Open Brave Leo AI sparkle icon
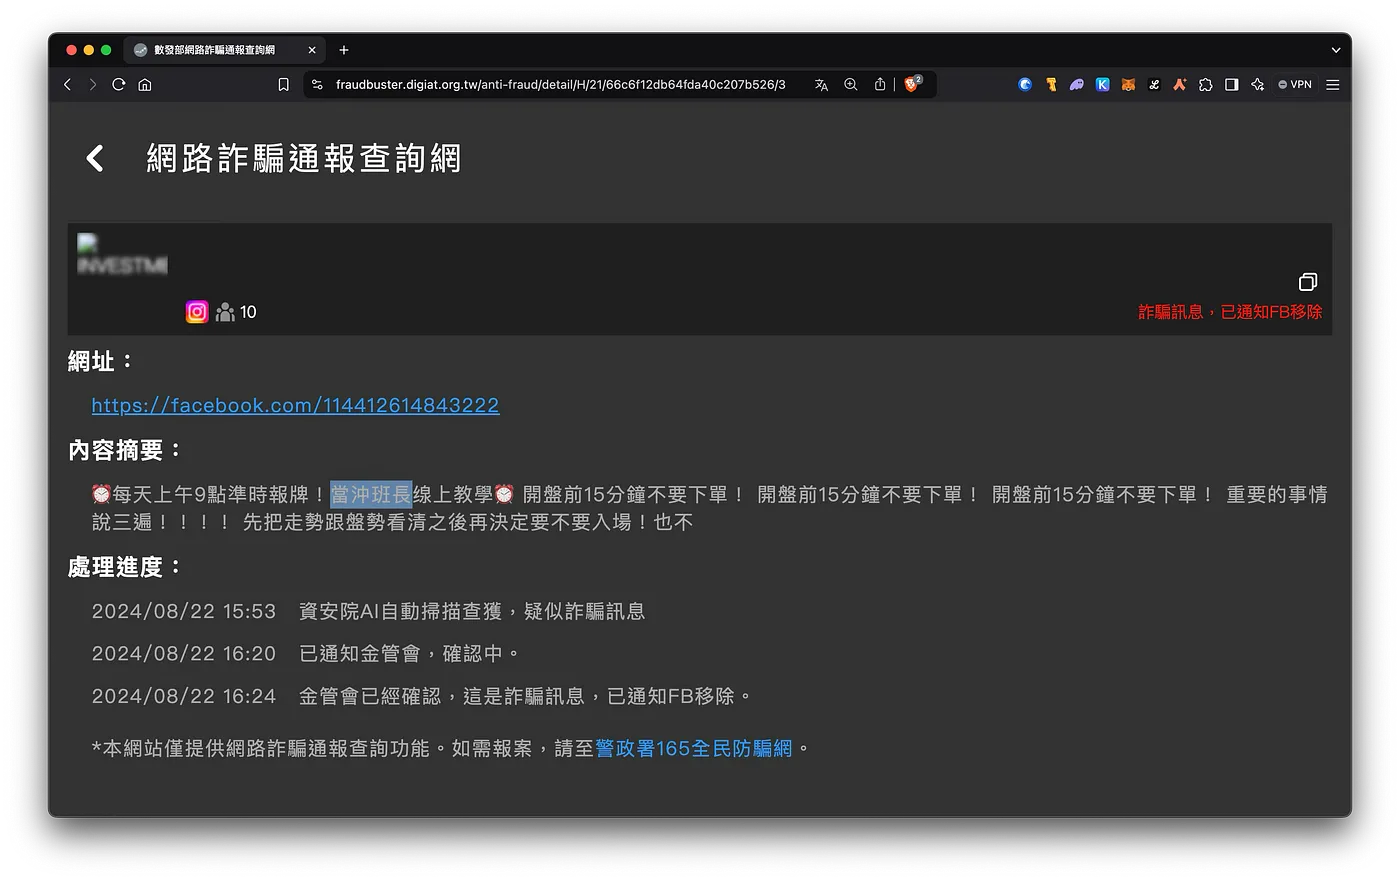 (x=1258, y=85)
